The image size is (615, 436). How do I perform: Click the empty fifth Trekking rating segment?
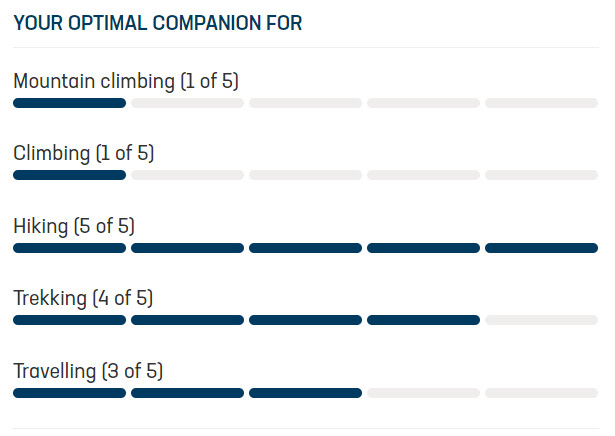[541, 320]
